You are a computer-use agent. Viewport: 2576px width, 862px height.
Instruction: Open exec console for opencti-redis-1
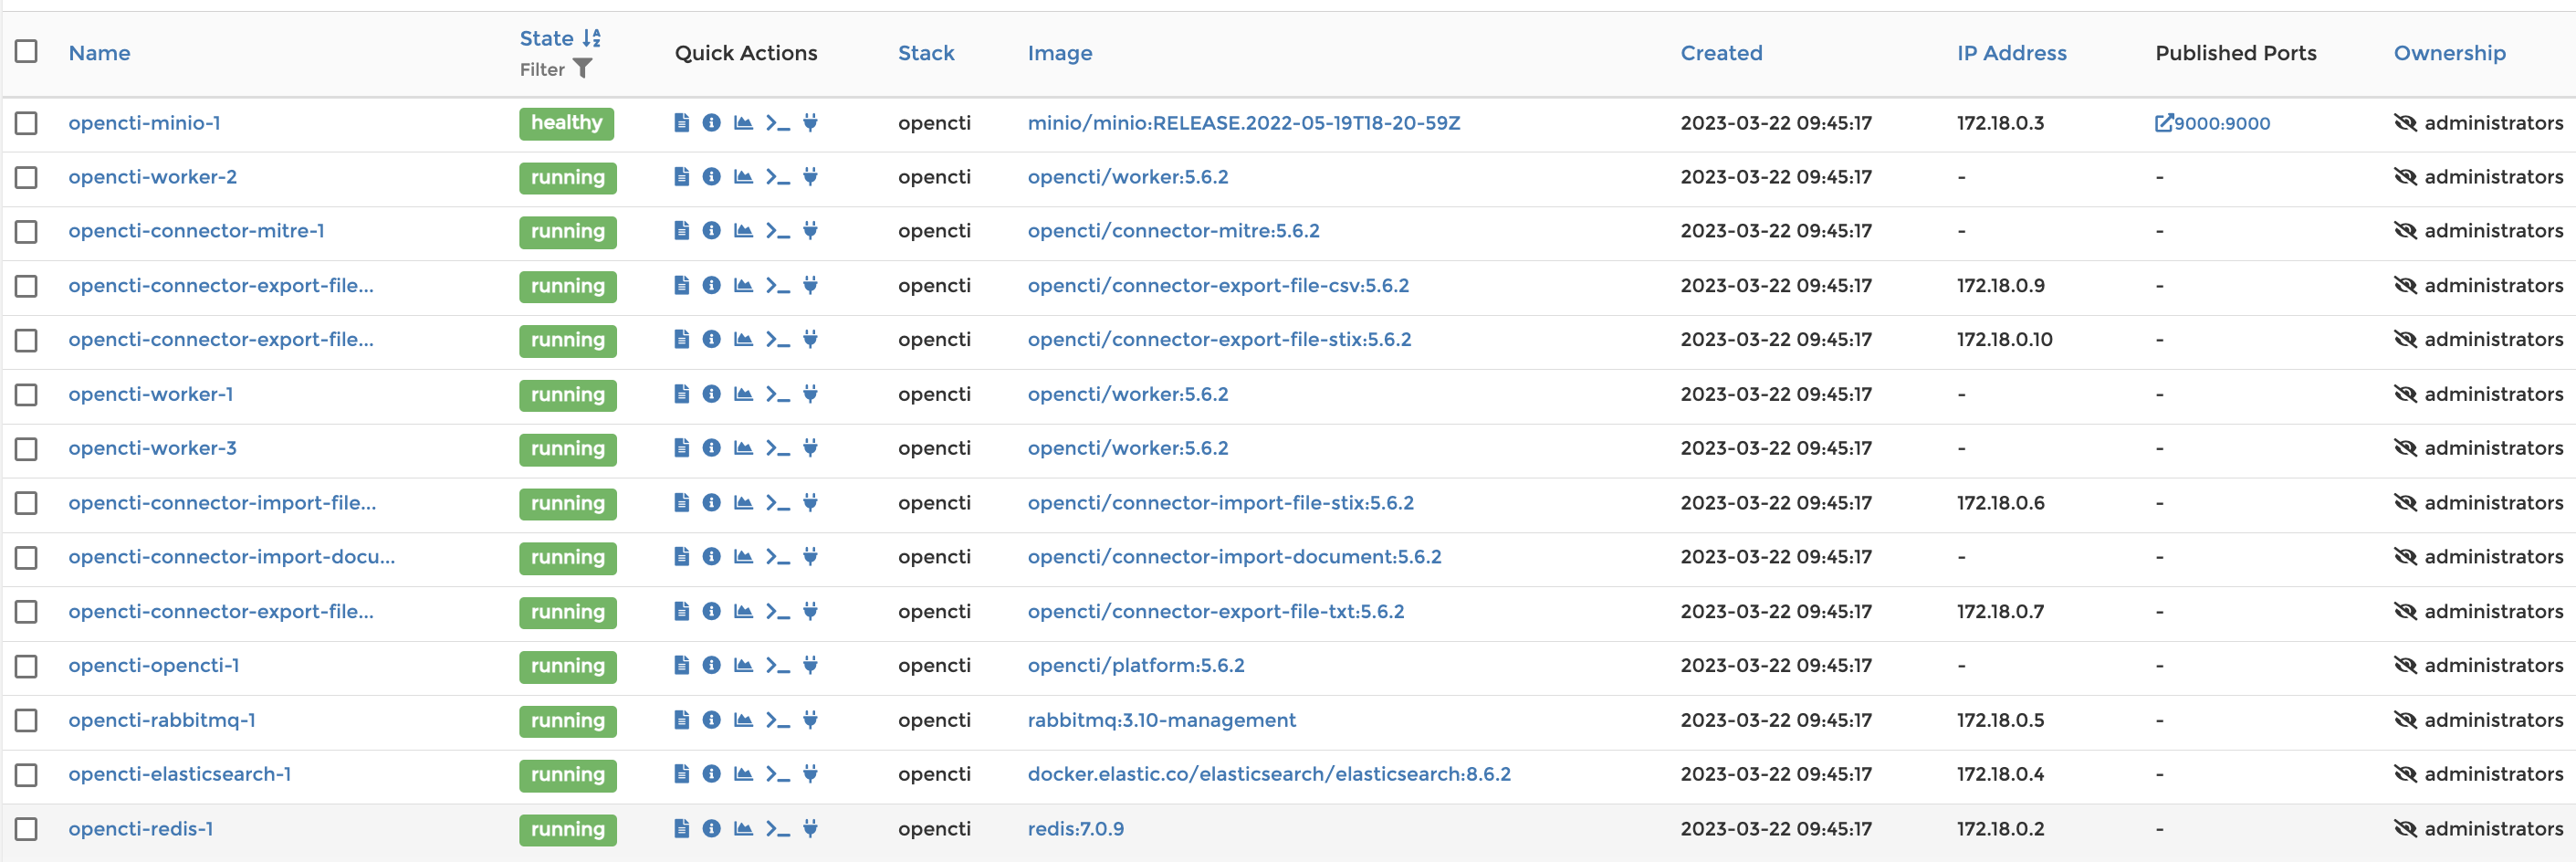[777, 828]
